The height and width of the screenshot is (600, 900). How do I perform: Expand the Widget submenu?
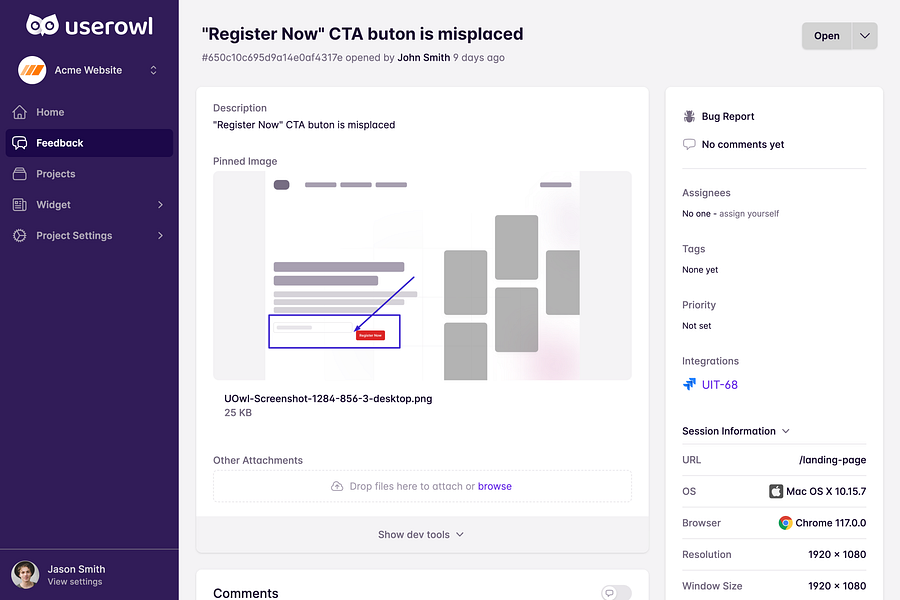(x=160, y=205)
